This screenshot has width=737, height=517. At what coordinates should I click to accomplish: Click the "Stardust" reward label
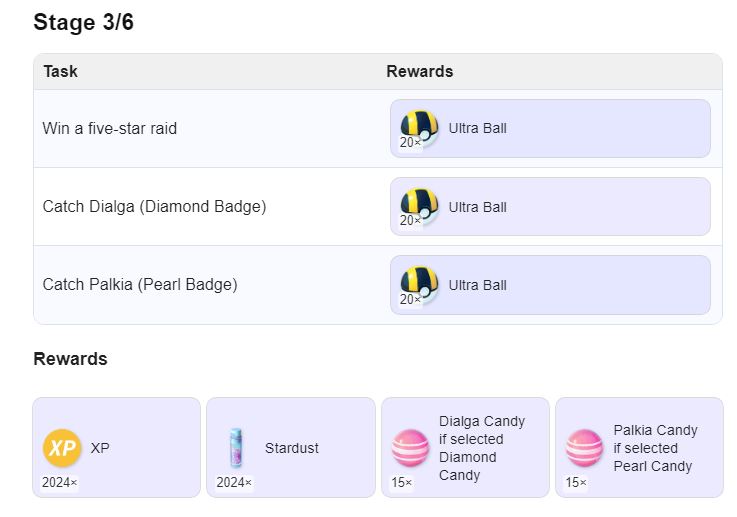tap(291, 448)
